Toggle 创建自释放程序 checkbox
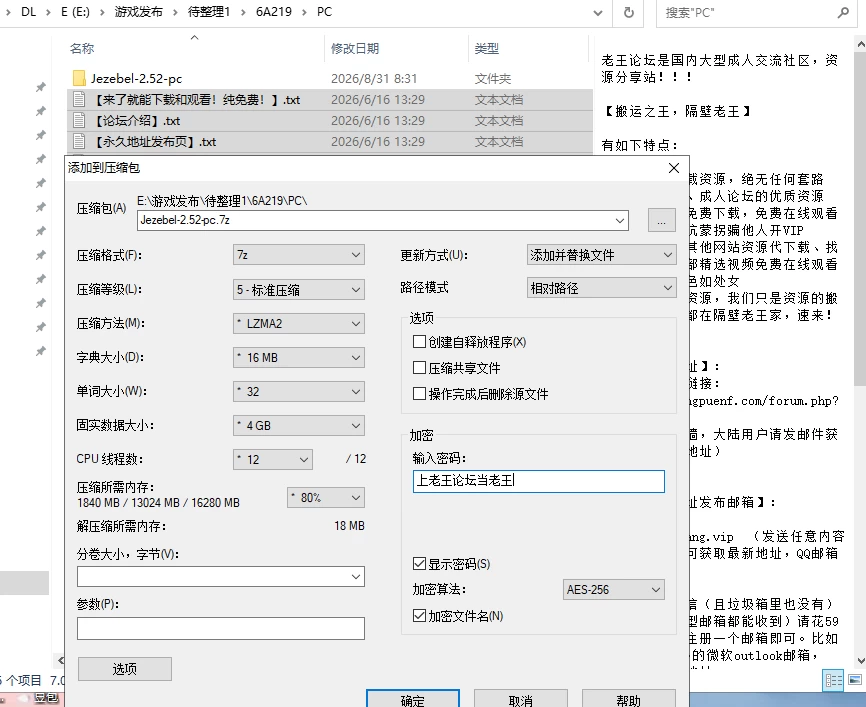866x707 pixels. click(419, 342)
